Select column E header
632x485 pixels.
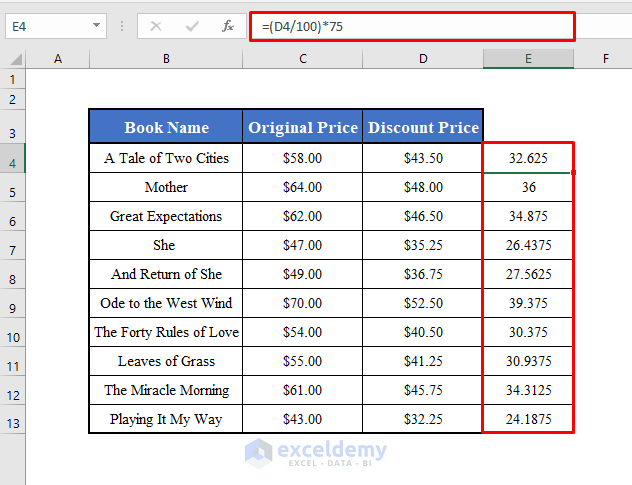click(x=528, y=59)
